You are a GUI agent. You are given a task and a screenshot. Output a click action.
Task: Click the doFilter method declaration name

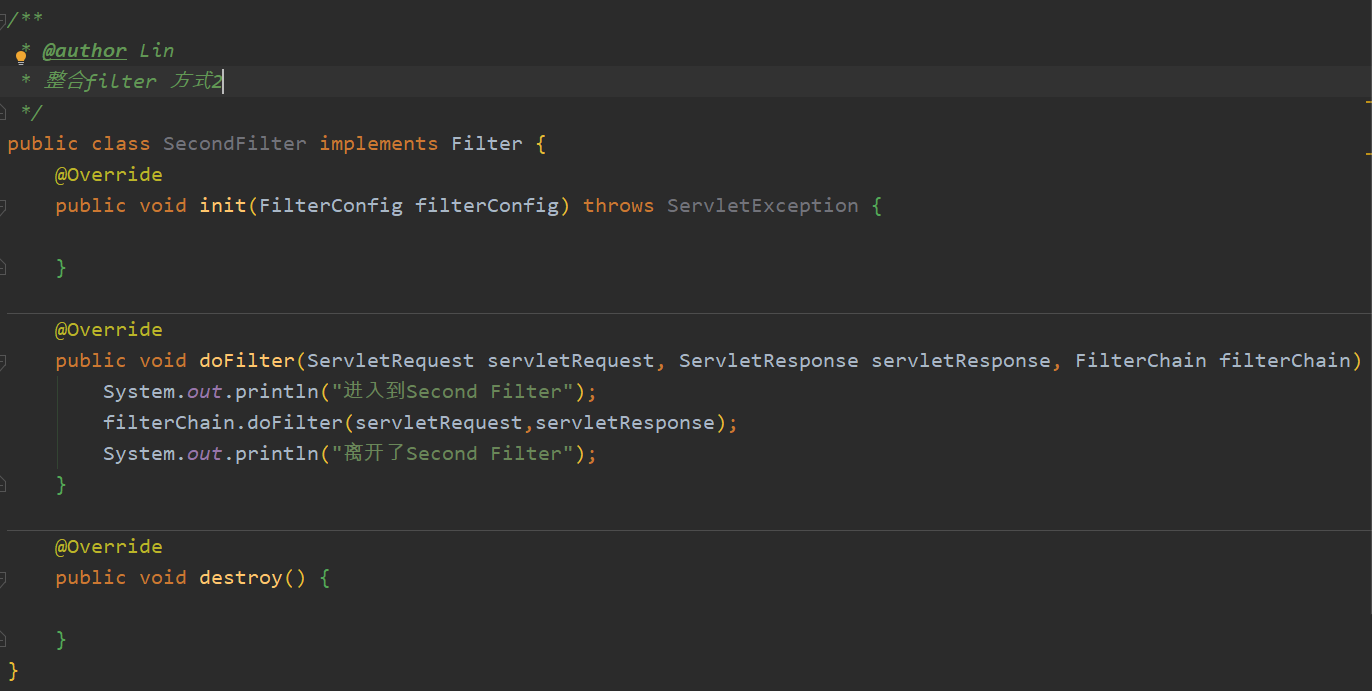[x=247, y=361]
